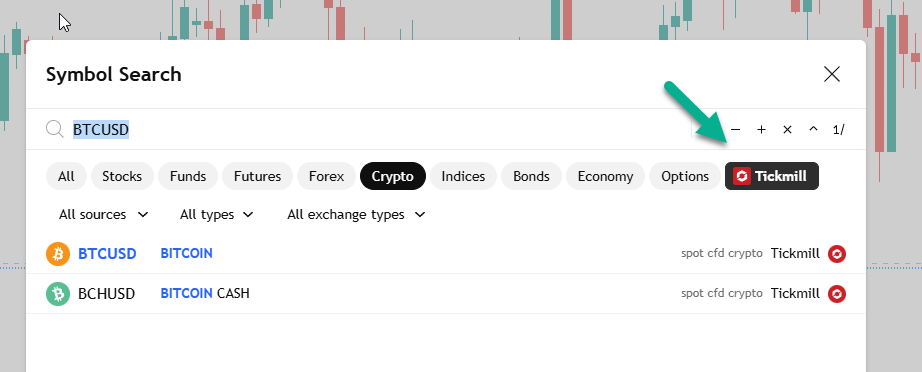Open the All exchange types dropdown
Viewport: 922px width, 372px height.
coord(356,215)
